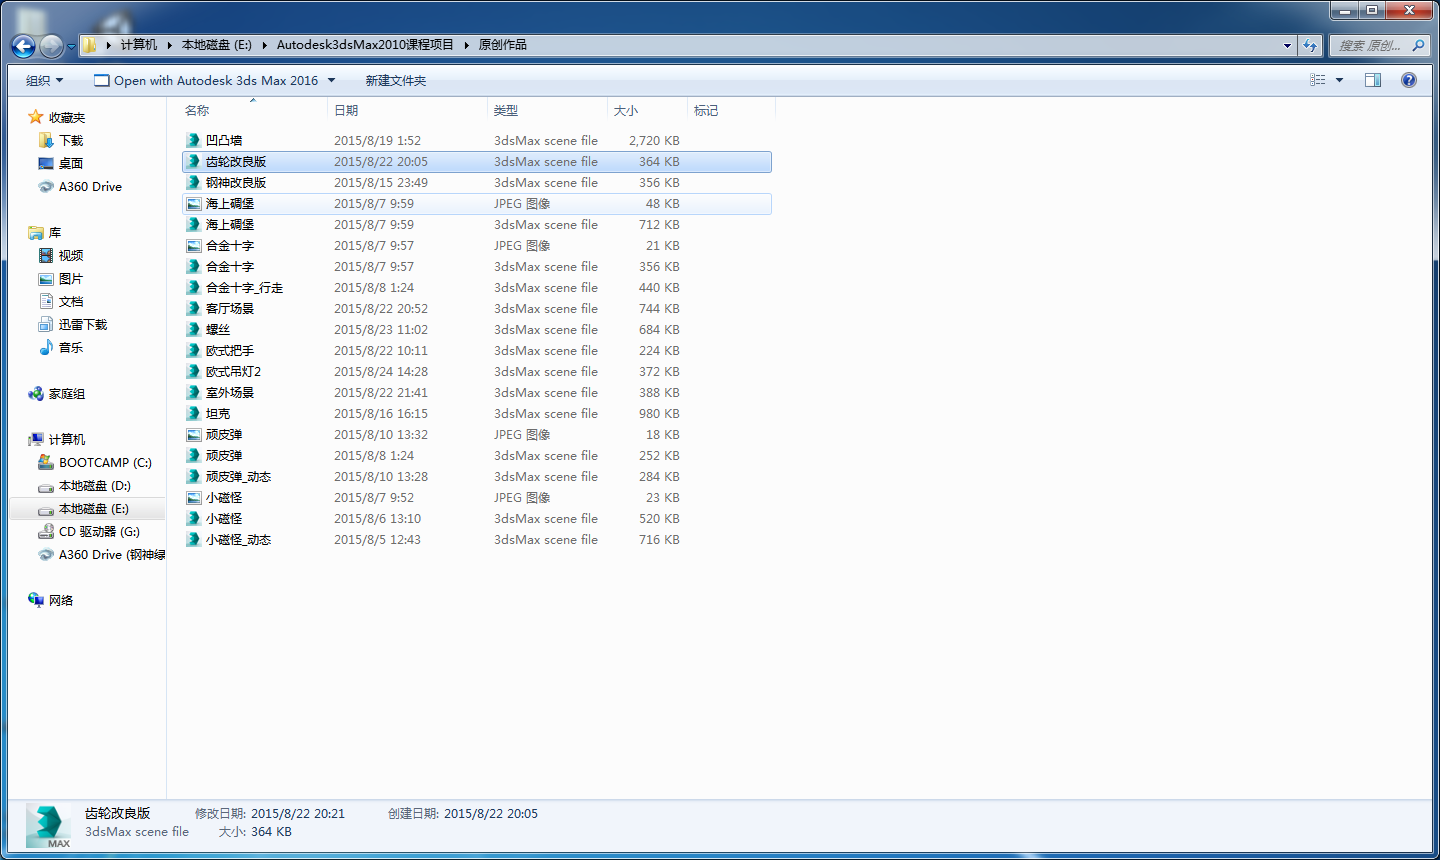
Task: Click 本地磁盘 (E:) breadcrumb segment
Action: (x=217, y=45)
